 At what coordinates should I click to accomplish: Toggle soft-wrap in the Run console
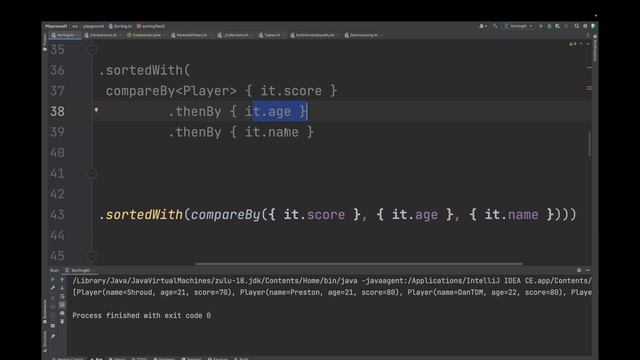[x=62, y=297]
